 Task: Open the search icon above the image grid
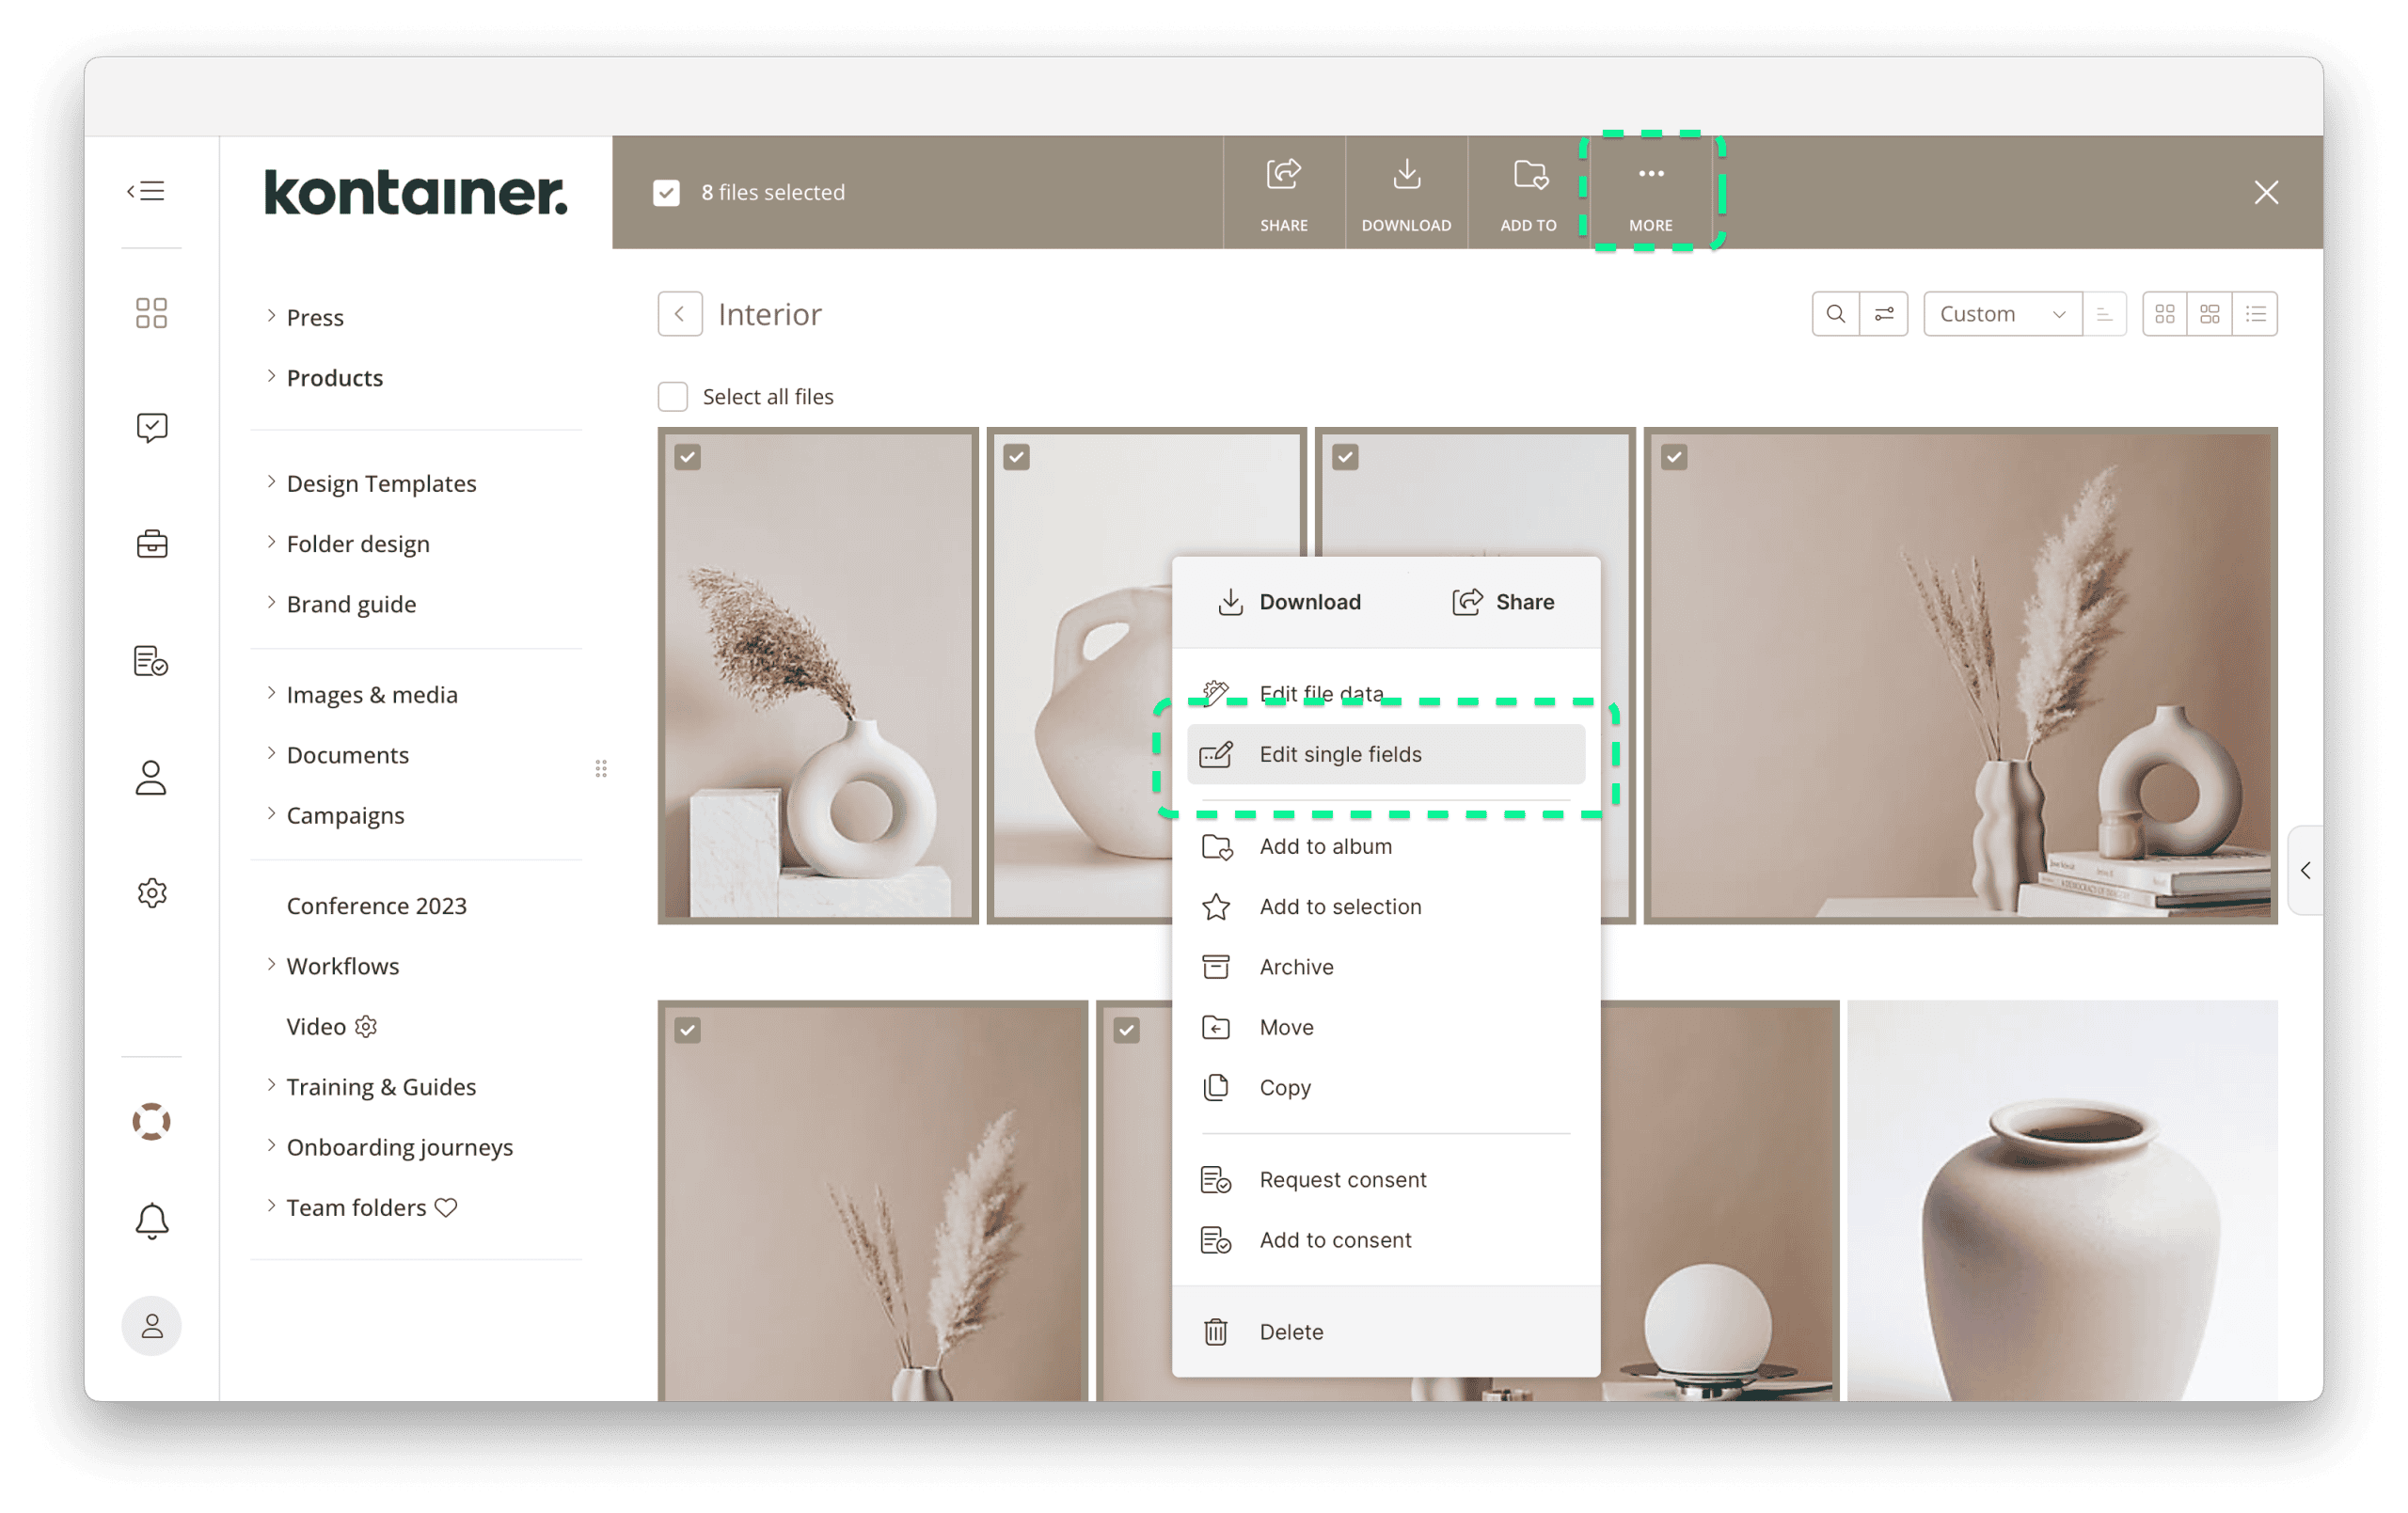tap(1836, 313)
